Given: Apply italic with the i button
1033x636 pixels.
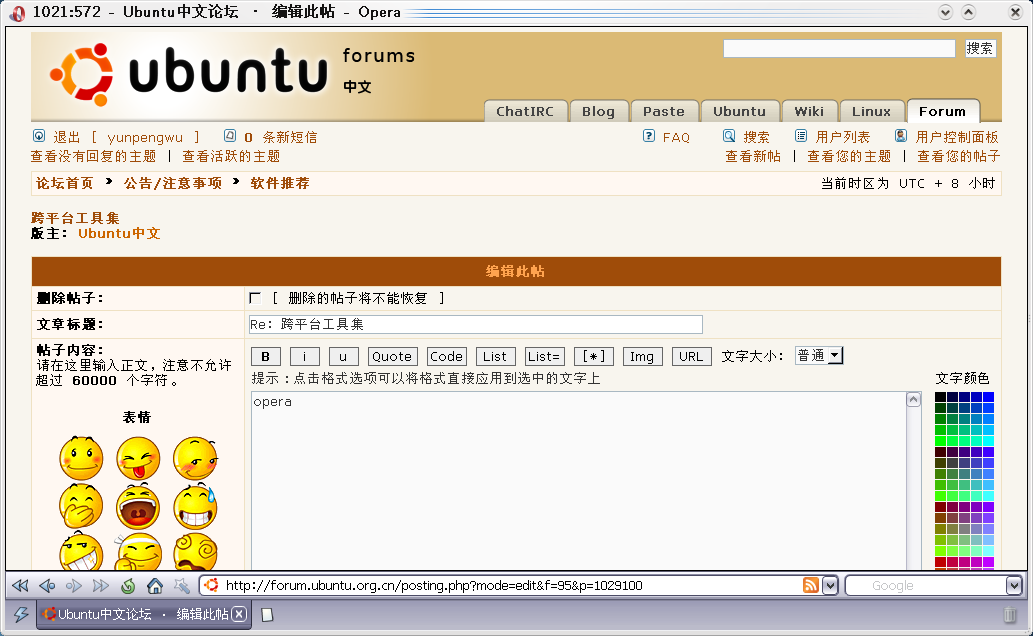Looking at the screenshot, I should coord(304,357).
